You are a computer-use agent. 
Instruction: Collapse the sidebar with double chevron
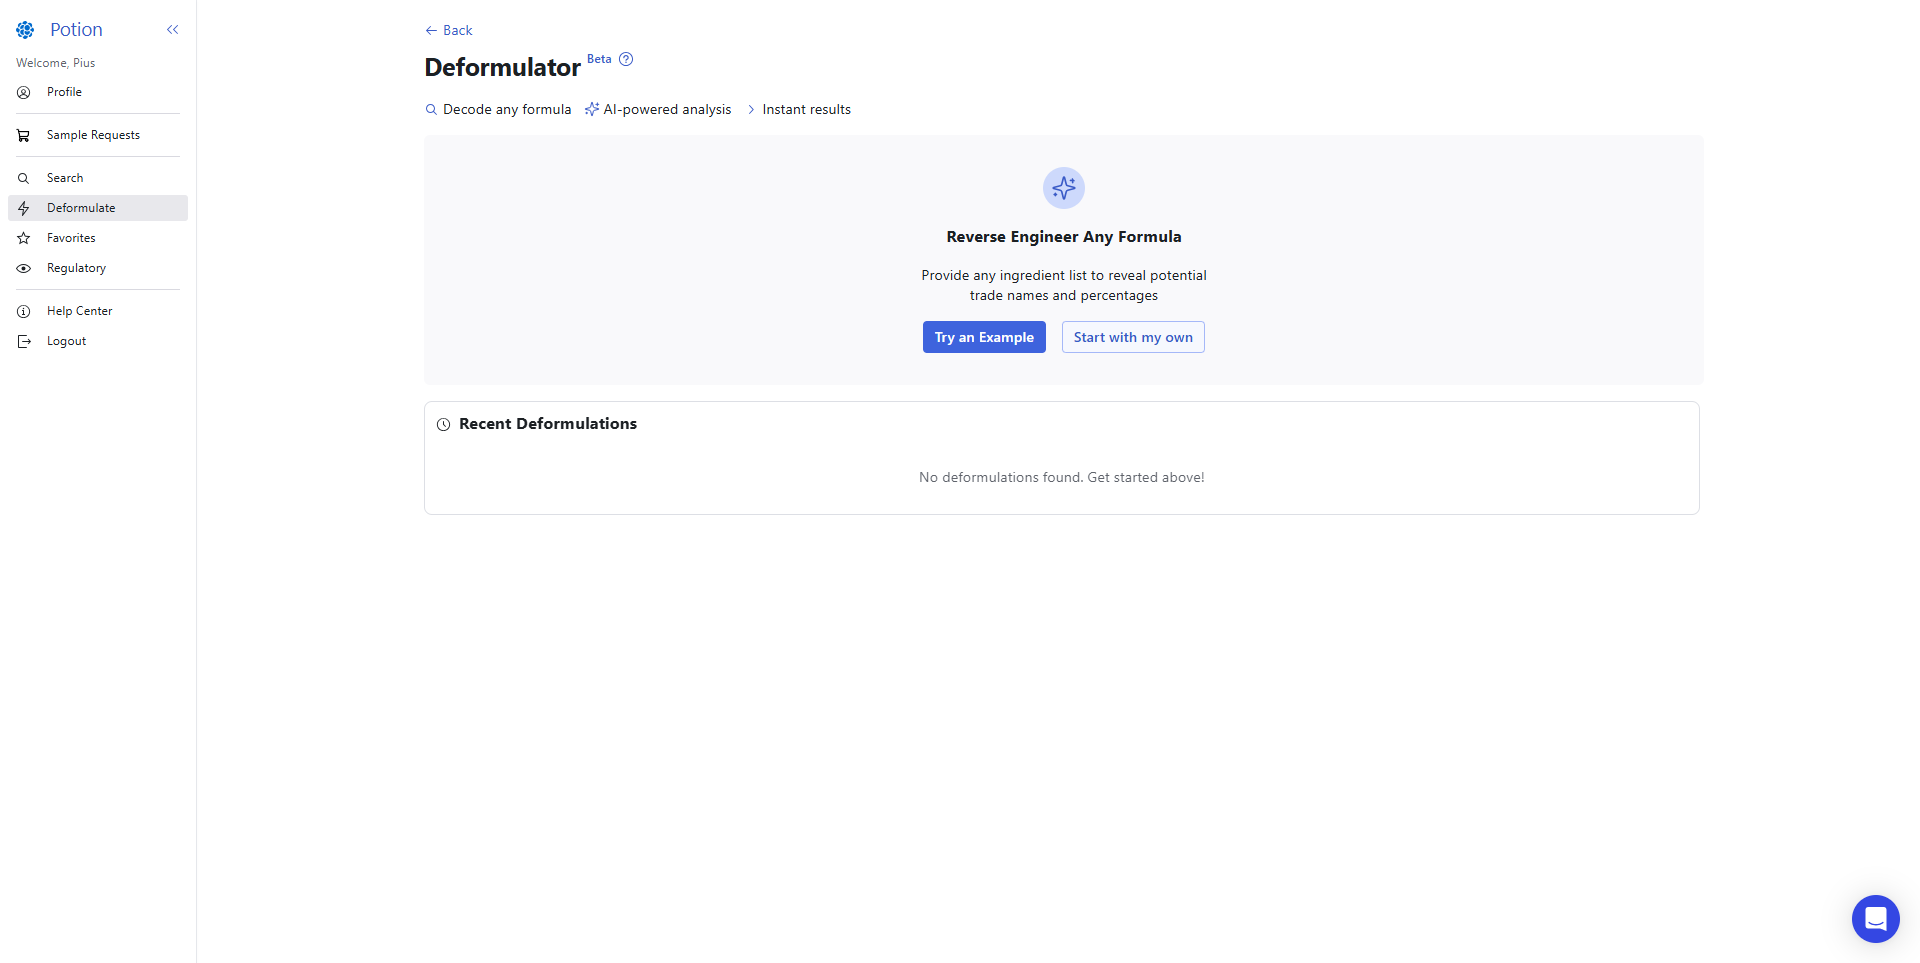[172, 30]
